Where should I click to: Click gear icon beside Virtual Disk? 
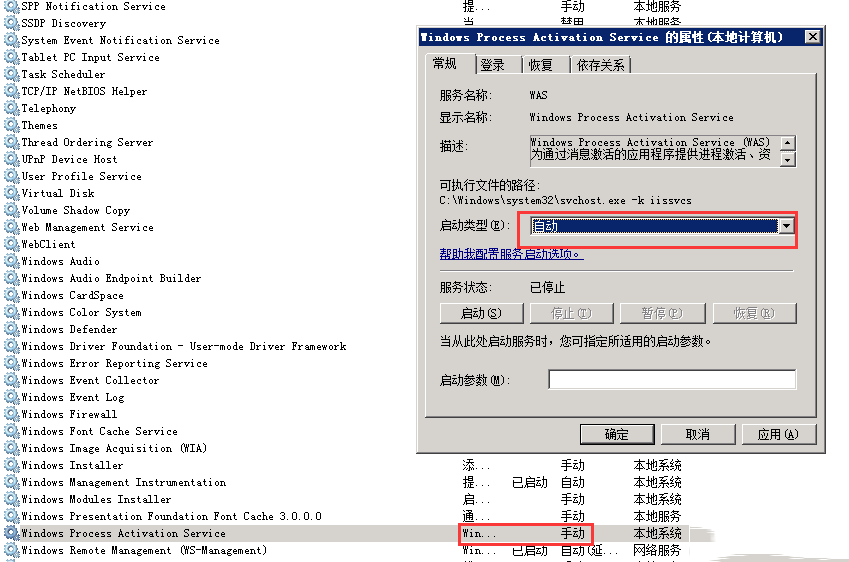tap(11, 193)
